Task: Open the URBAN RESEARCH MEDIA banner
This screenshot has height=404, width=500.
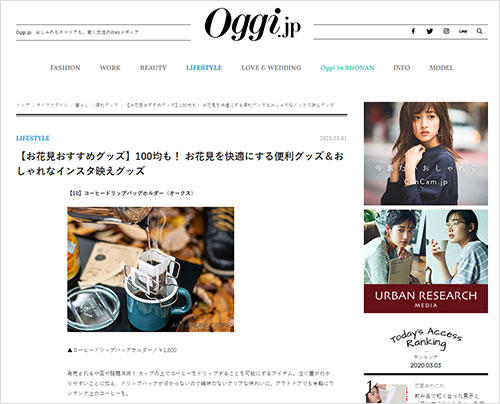Action: pos(426,261)
